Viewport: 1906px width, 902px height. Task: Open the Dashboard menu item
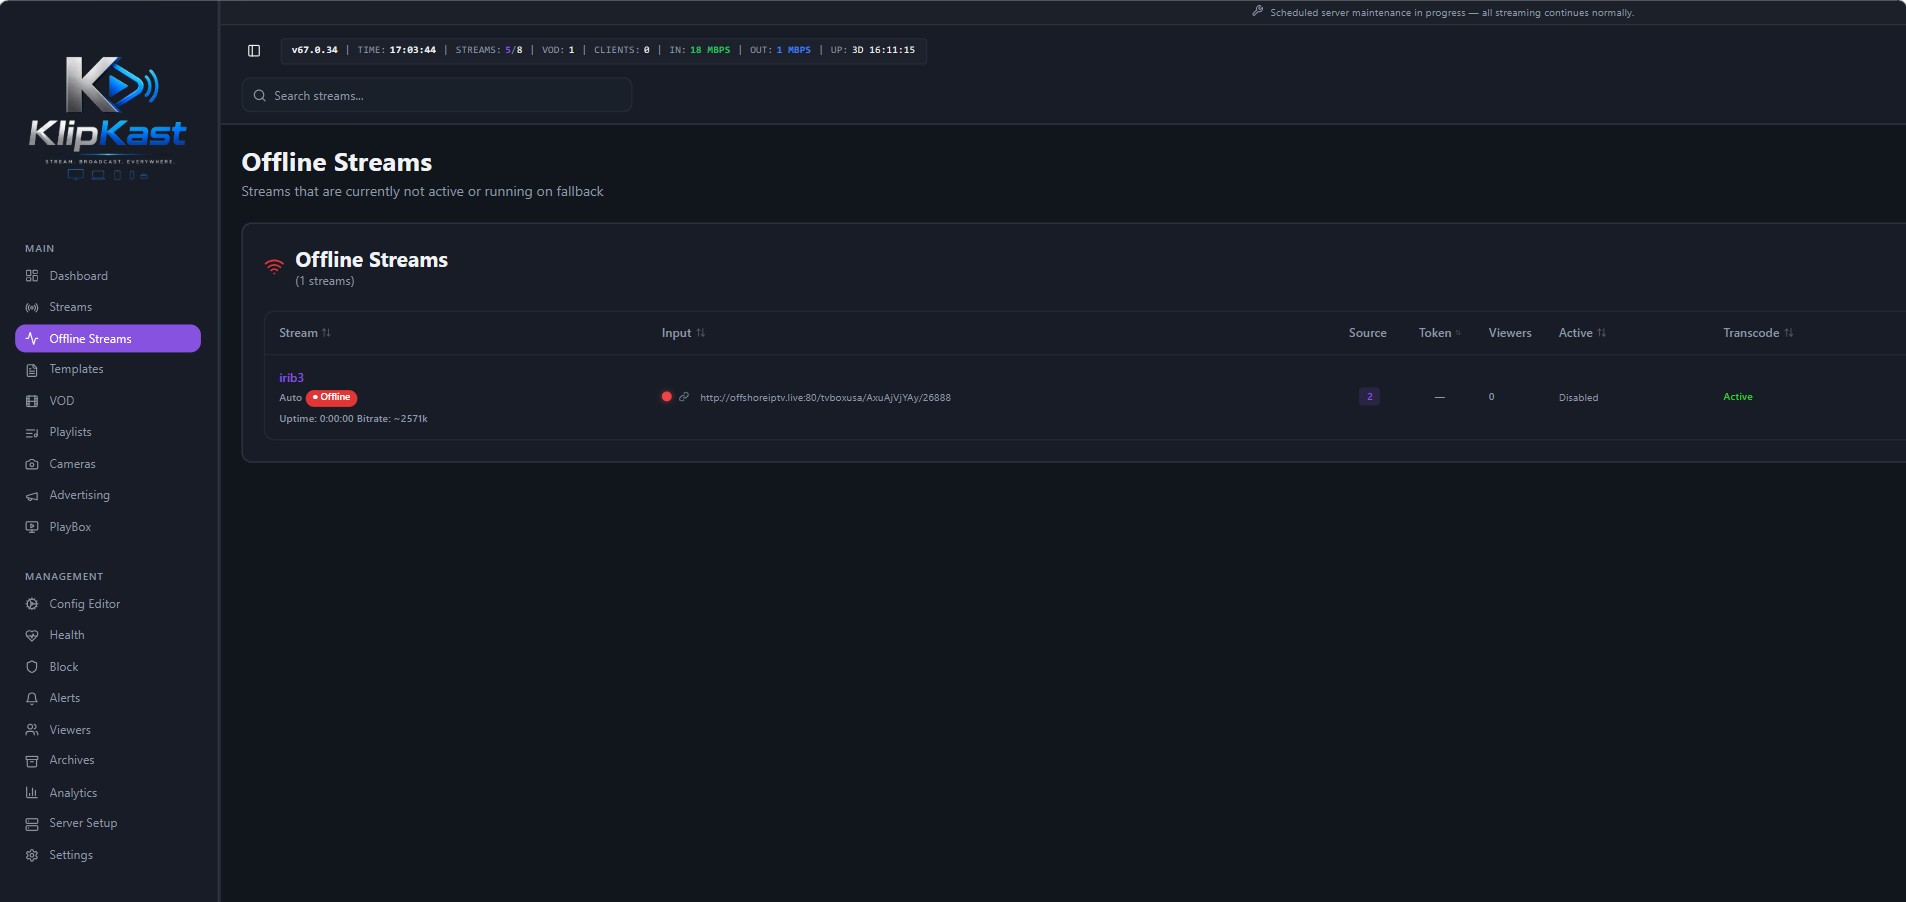[108, 276]
